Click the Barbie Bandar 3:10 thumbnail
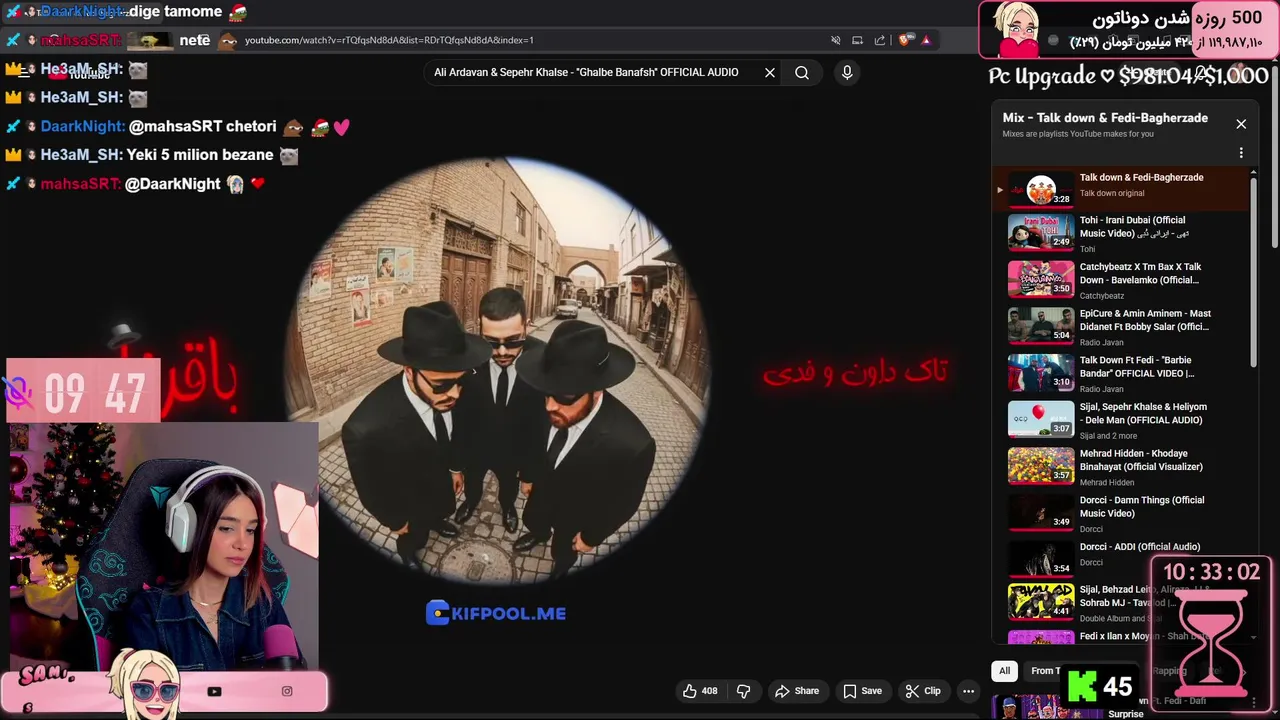This screenshot has height=720, width=1280. (x=1041, y=373)
